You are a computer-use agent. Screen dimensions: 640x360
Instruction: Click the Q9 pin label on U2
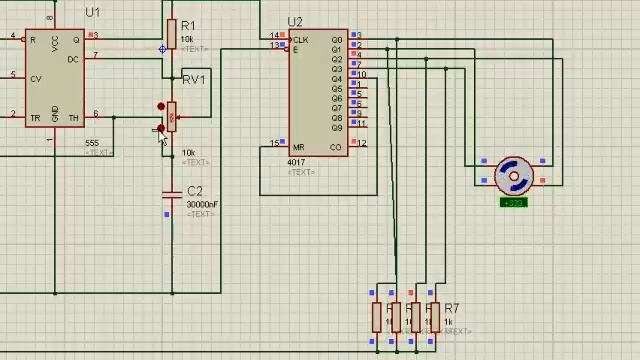[337, 128]
